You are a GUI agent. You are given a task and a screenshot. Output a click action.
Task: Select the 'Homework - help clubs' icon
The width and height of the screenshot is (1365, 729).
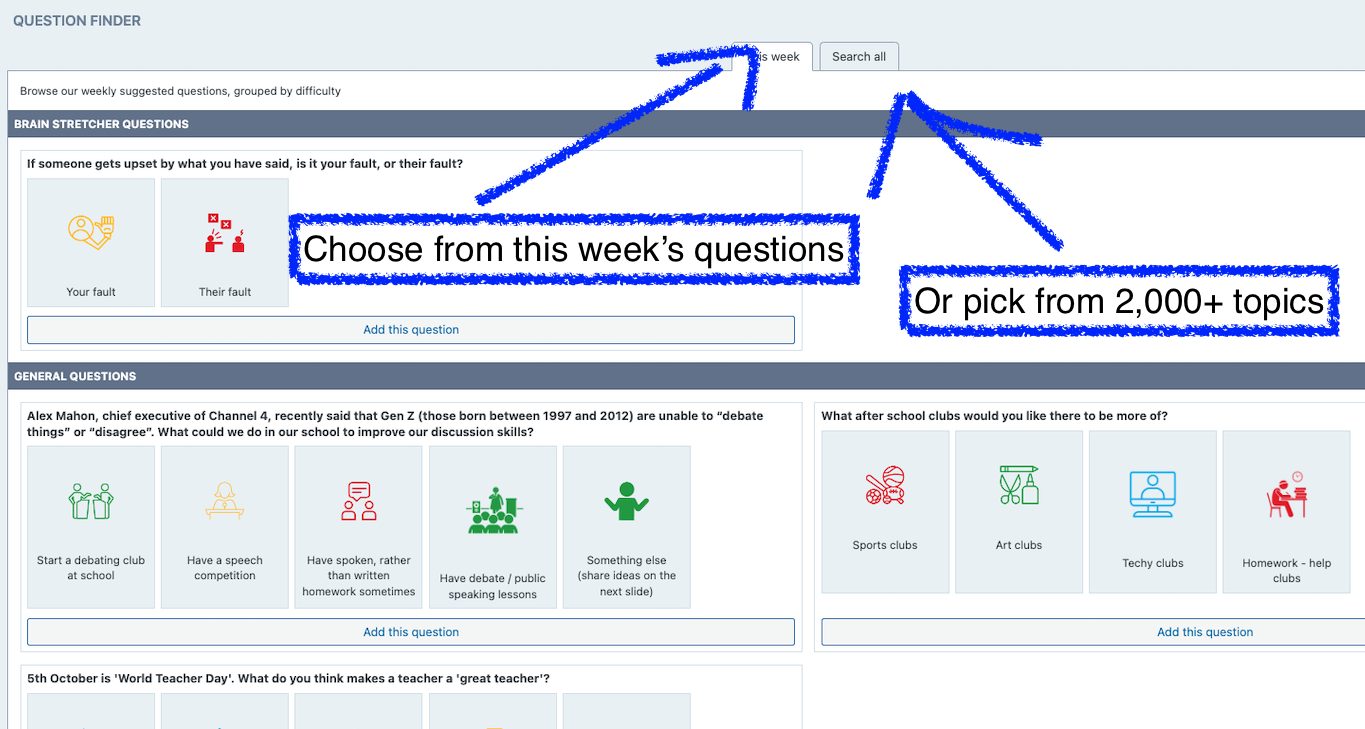[x=1287, y=494]
